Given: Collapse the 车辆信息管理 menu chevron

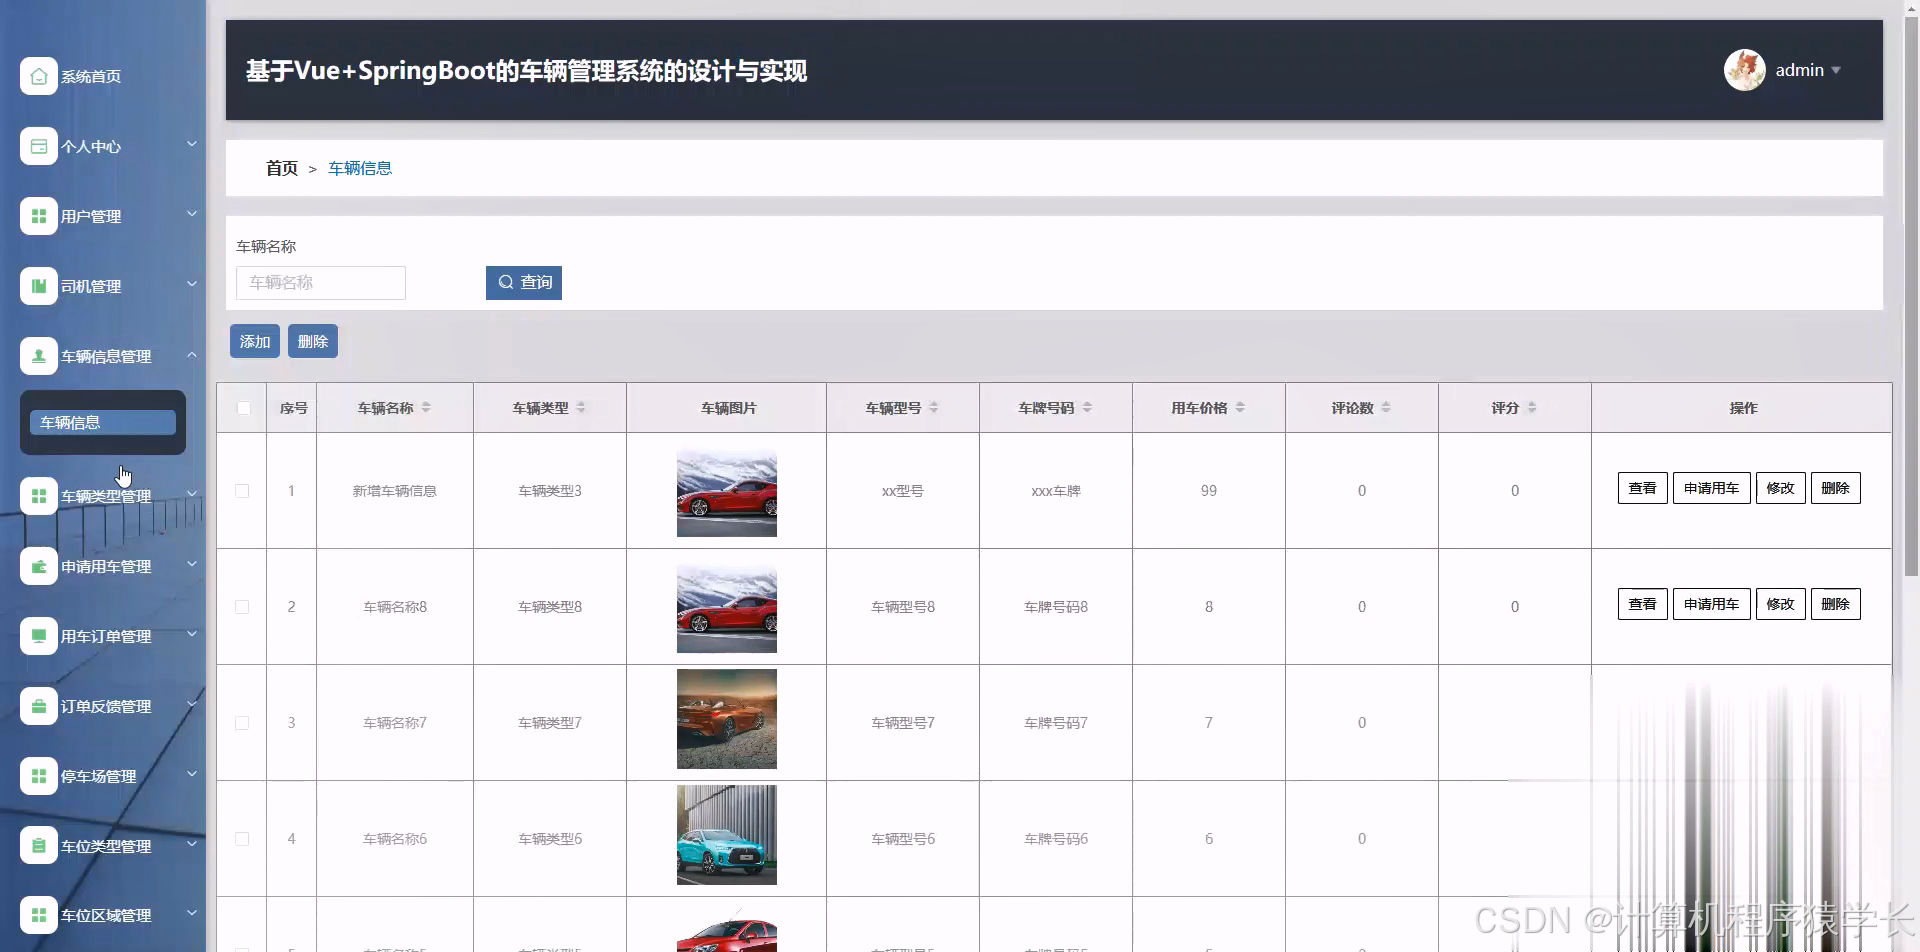Looking at the screenshot, I should (192, 355).
